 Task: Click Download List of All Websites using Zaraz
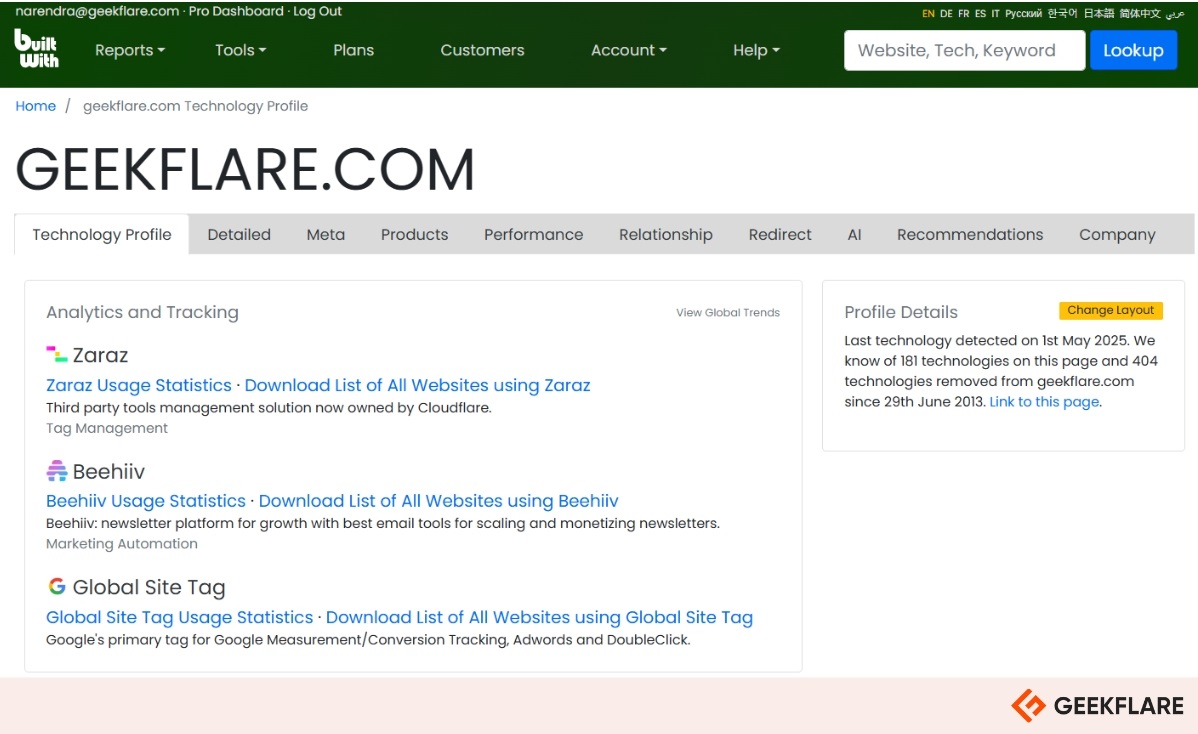point(417,385)
